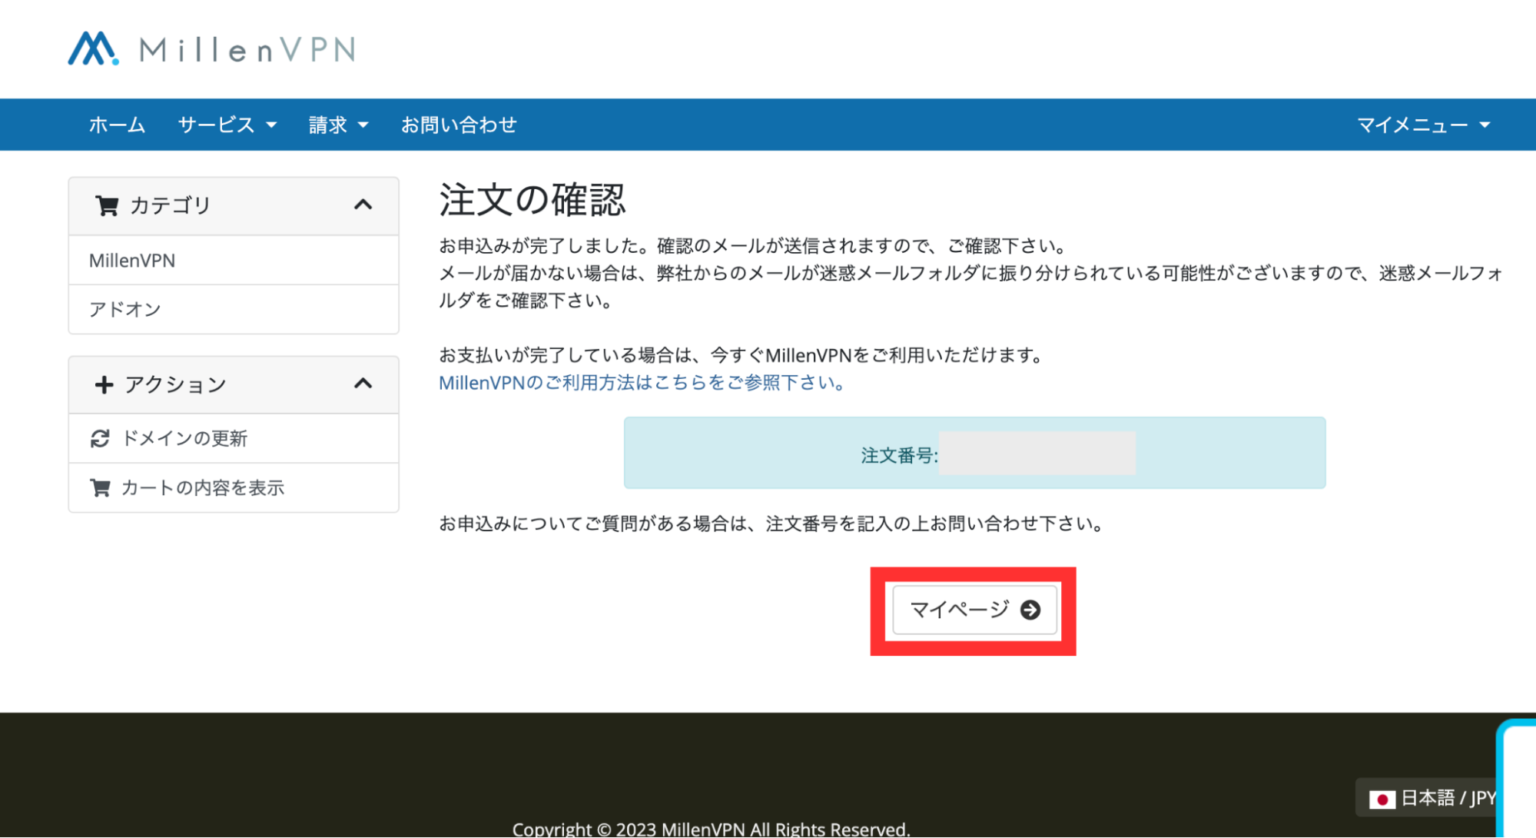Expand the マイメニュー dropdown

(x=1422, y=125)
